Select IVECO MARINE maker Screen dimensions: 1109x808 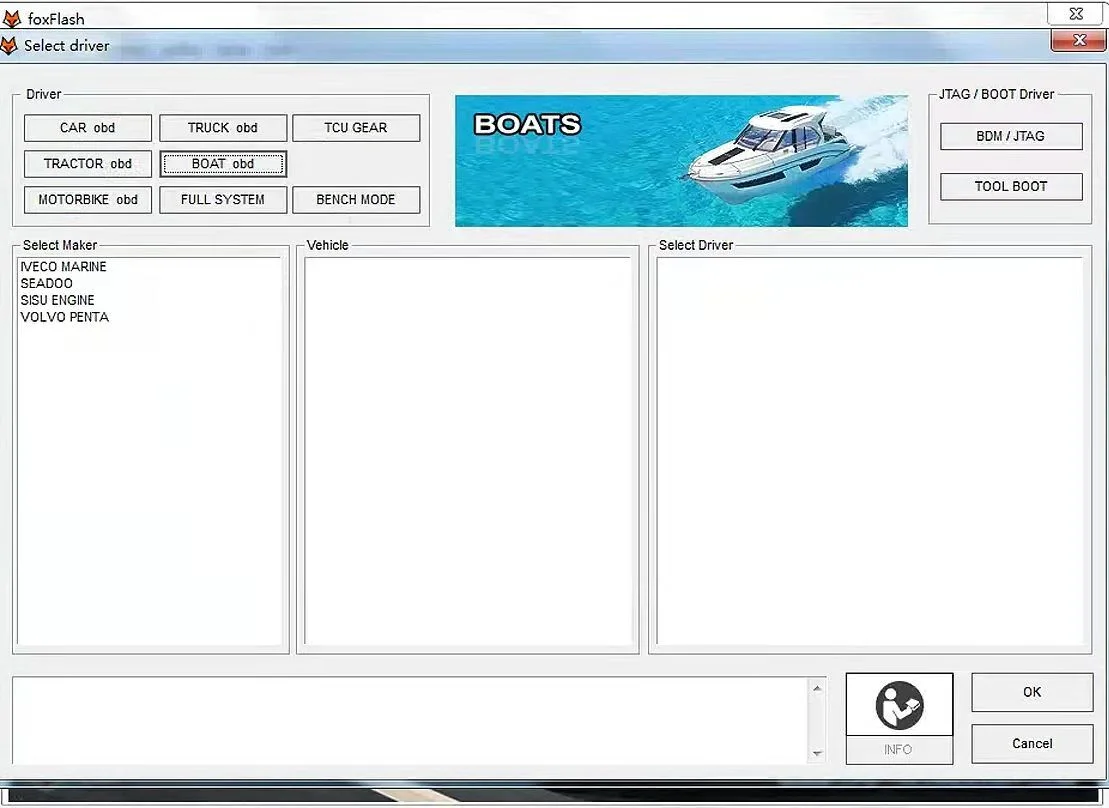click(x=64, y=267)
